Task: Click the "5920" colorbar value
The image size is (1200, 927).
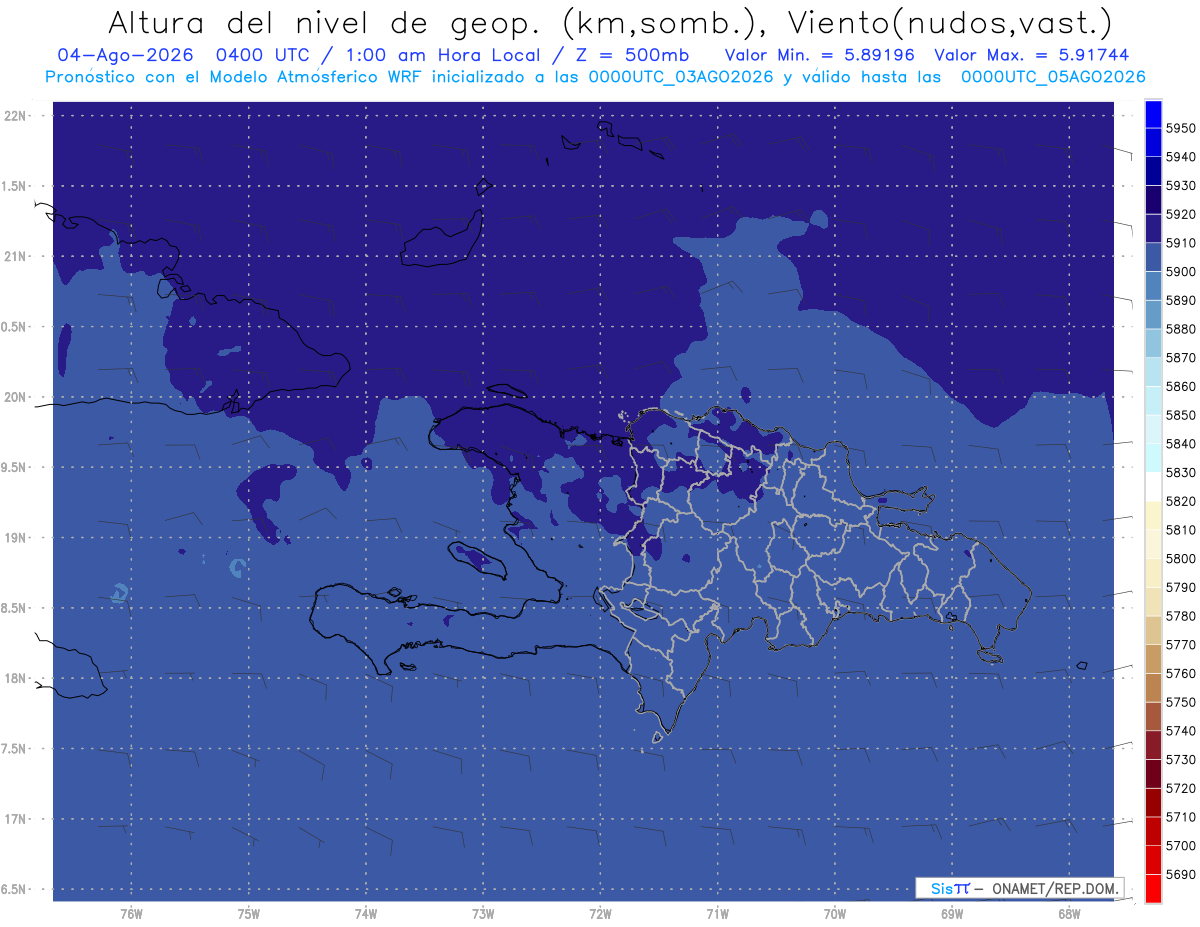Action: [x=1180, y=214]
